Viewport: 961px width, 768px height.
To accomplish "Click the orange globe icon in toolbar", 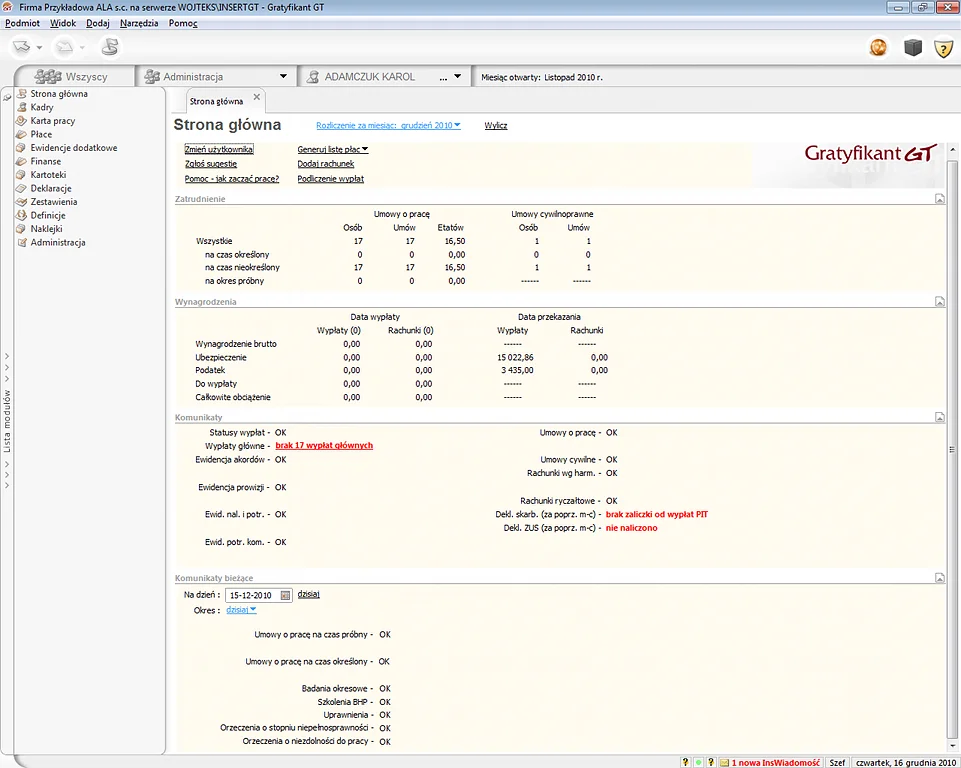I will point(878,48).
